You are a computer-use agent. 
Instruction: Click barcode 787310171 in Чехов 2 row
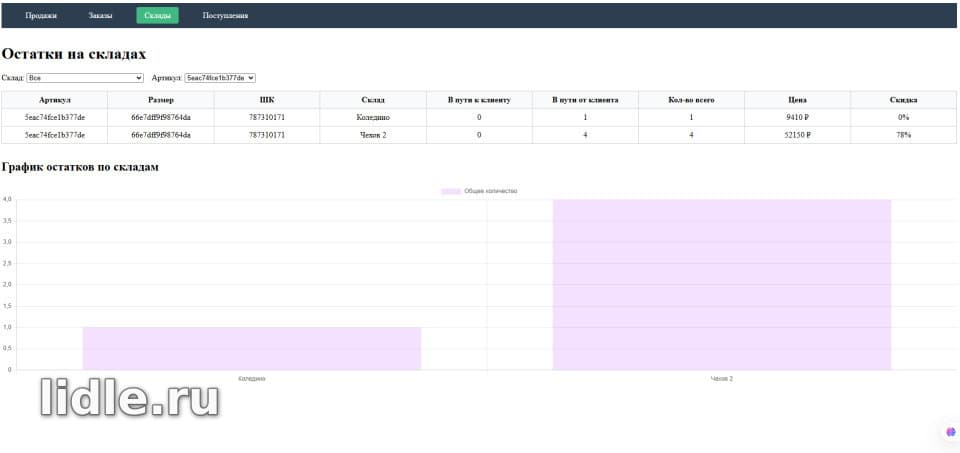pos(267,135)
